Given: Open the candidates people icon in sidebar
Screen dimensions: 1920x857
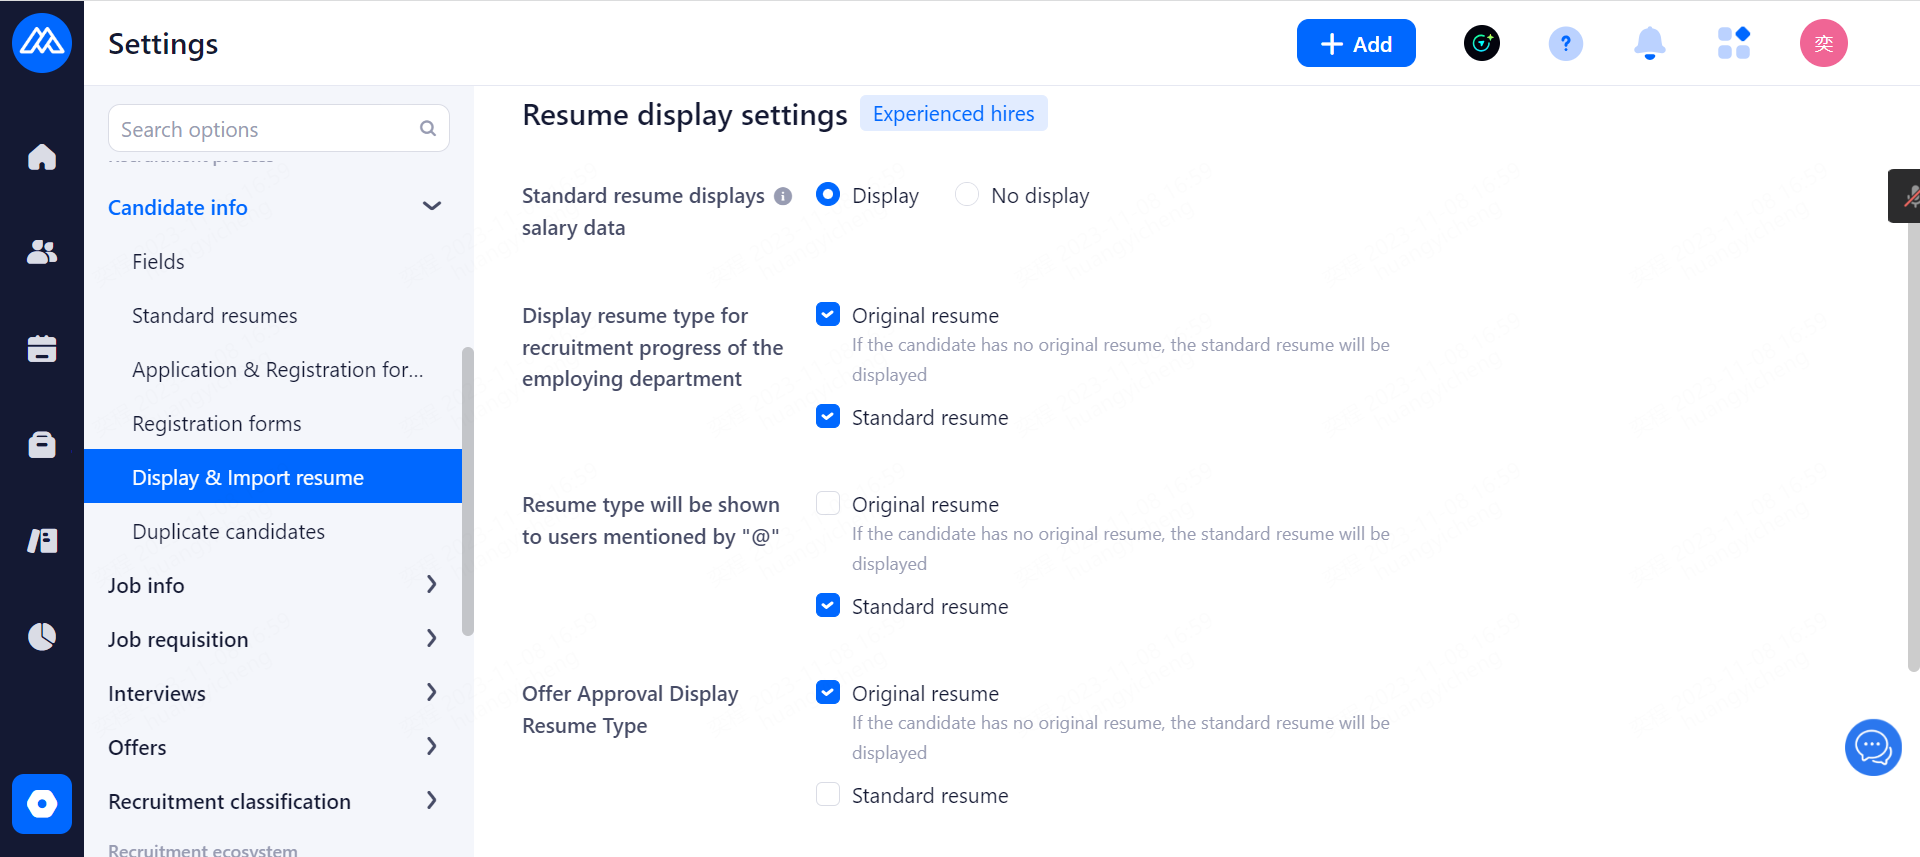Looking at the screenshot, I should [x=42, y=252].
